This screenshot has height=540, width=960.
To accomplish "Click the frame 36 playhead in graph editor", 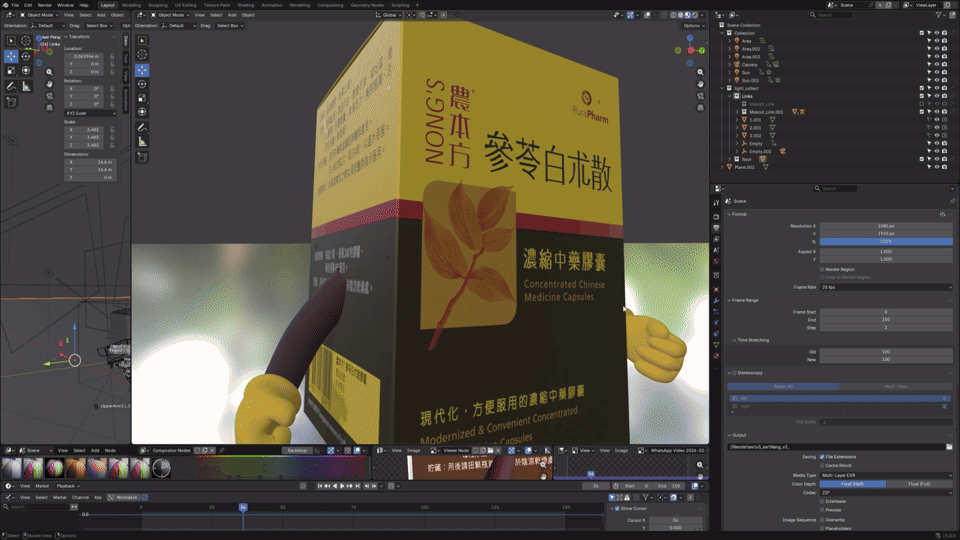I will tap(243, 507).
